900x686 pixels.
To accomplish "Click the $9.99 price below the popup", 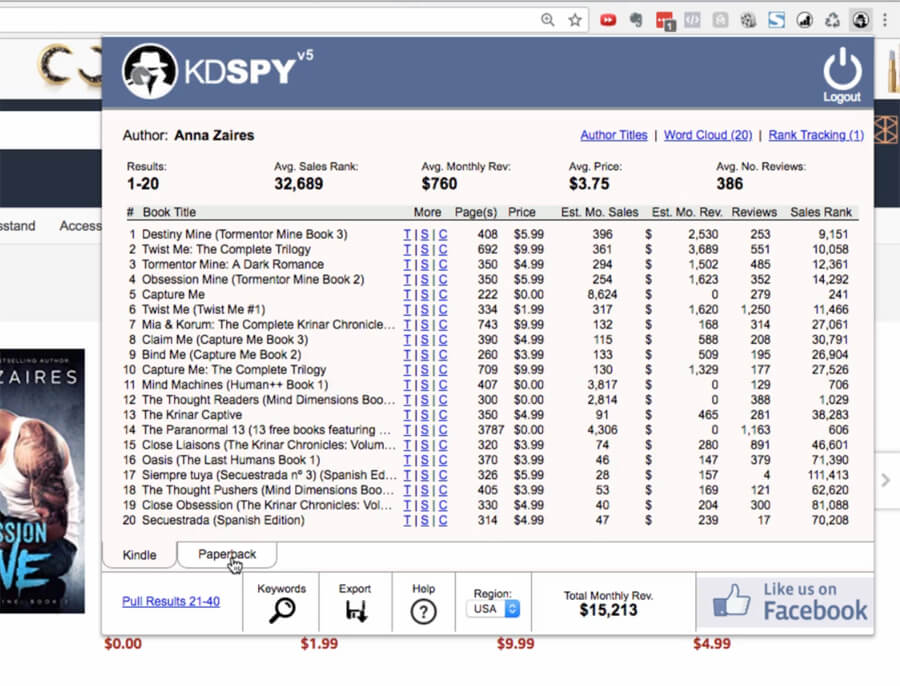I will coord(515,644).
